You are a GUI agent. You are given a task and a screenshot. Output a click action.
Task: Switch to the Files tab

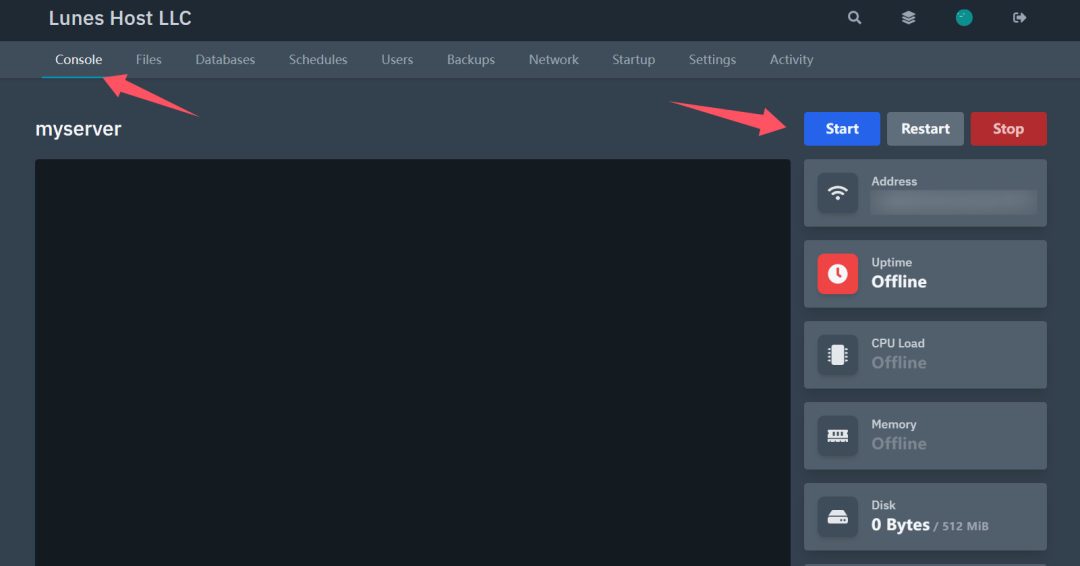pos(149,60)
